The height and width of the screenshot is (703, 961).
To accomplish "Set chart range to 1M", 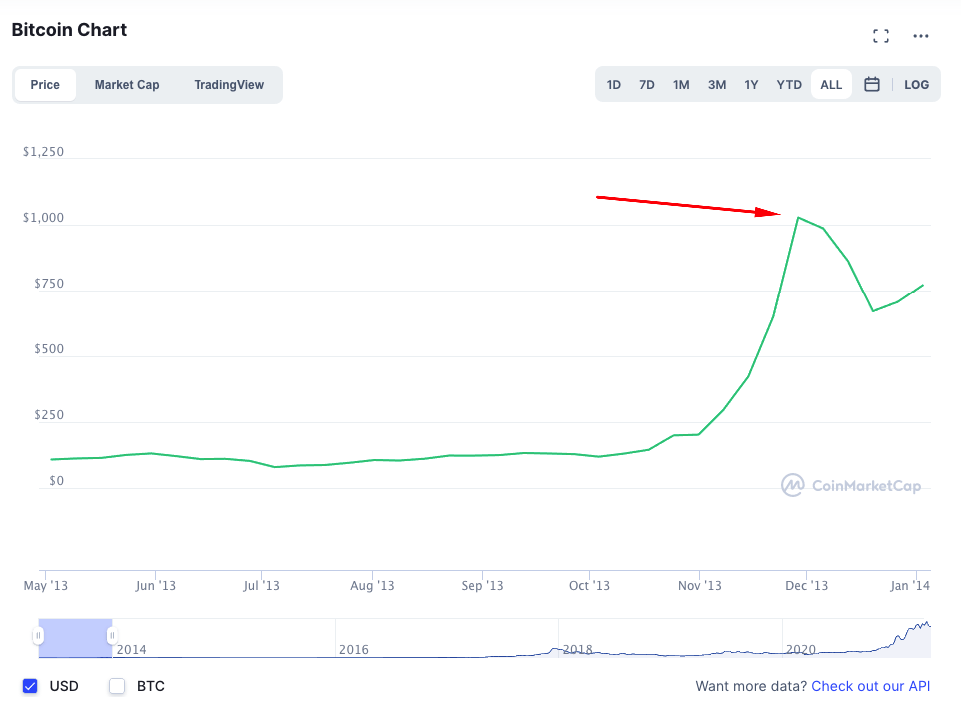I will point(681,85).
